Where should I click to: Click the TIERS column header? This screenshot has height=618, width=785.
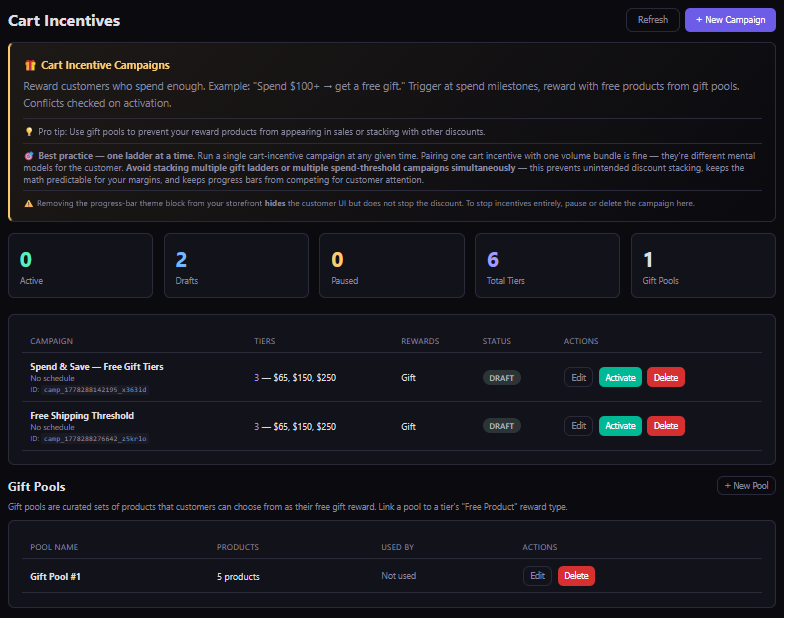[x=264, y=341]
